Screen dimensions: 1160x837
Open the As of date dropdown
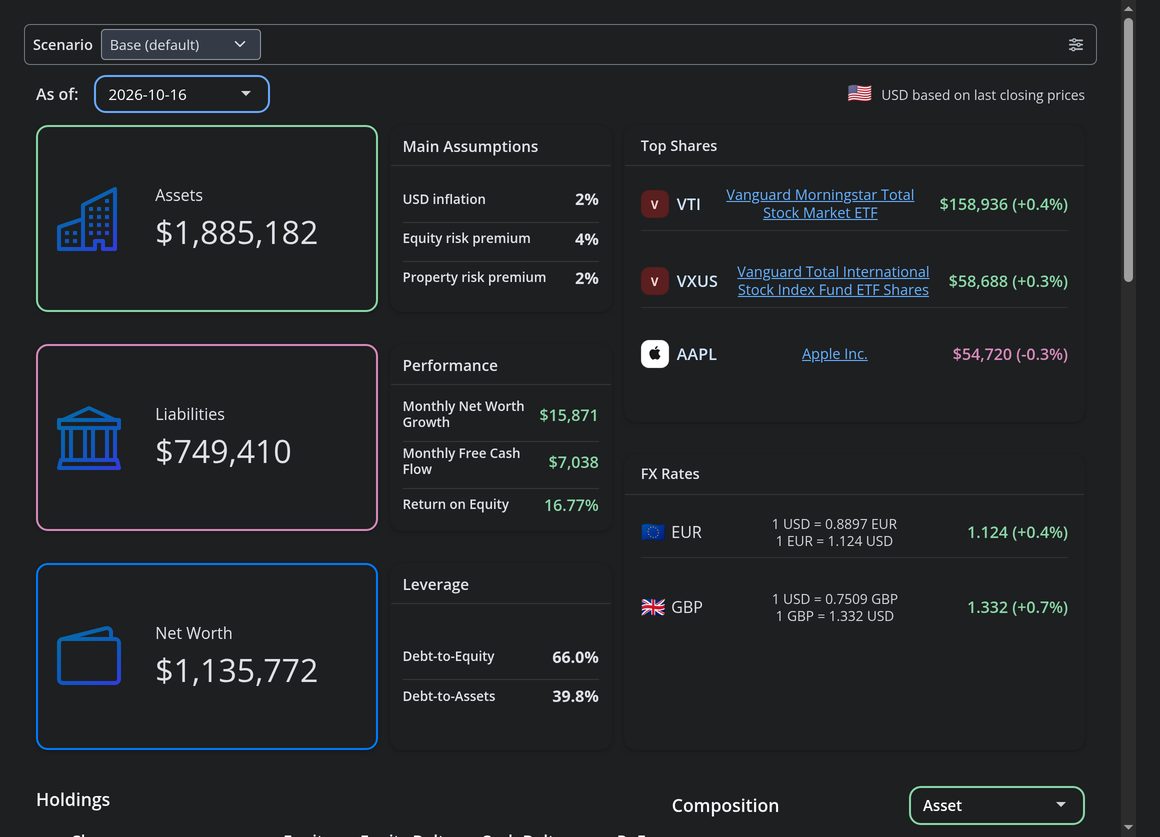[x=182, y=94]
